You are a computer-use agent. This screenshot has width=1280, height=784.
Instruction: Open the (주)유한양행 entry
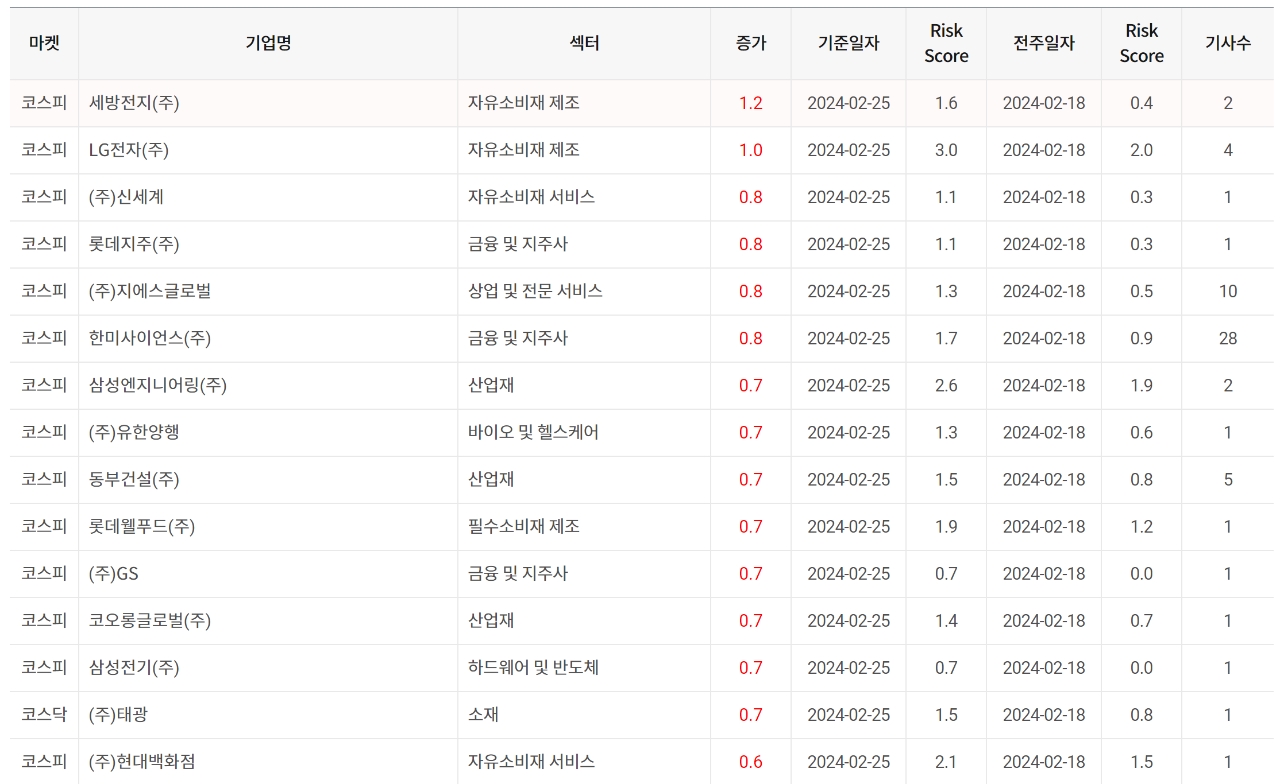coord(134,432)
